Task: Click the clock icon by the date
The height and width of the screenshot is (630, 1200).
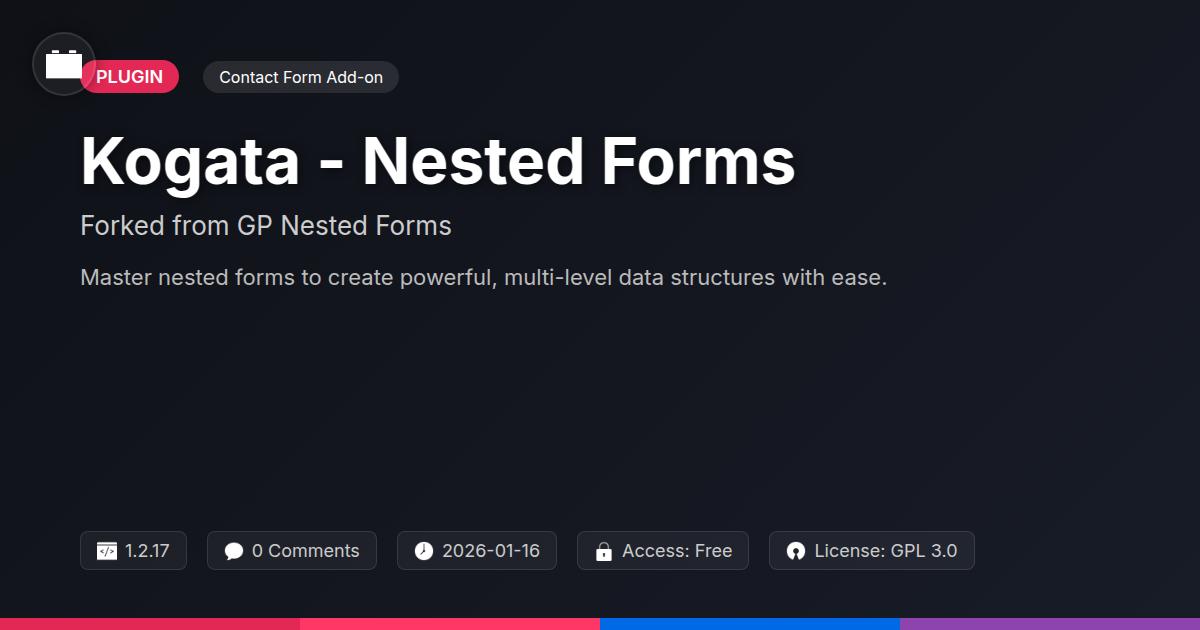Action: click(x=424, y=551)
